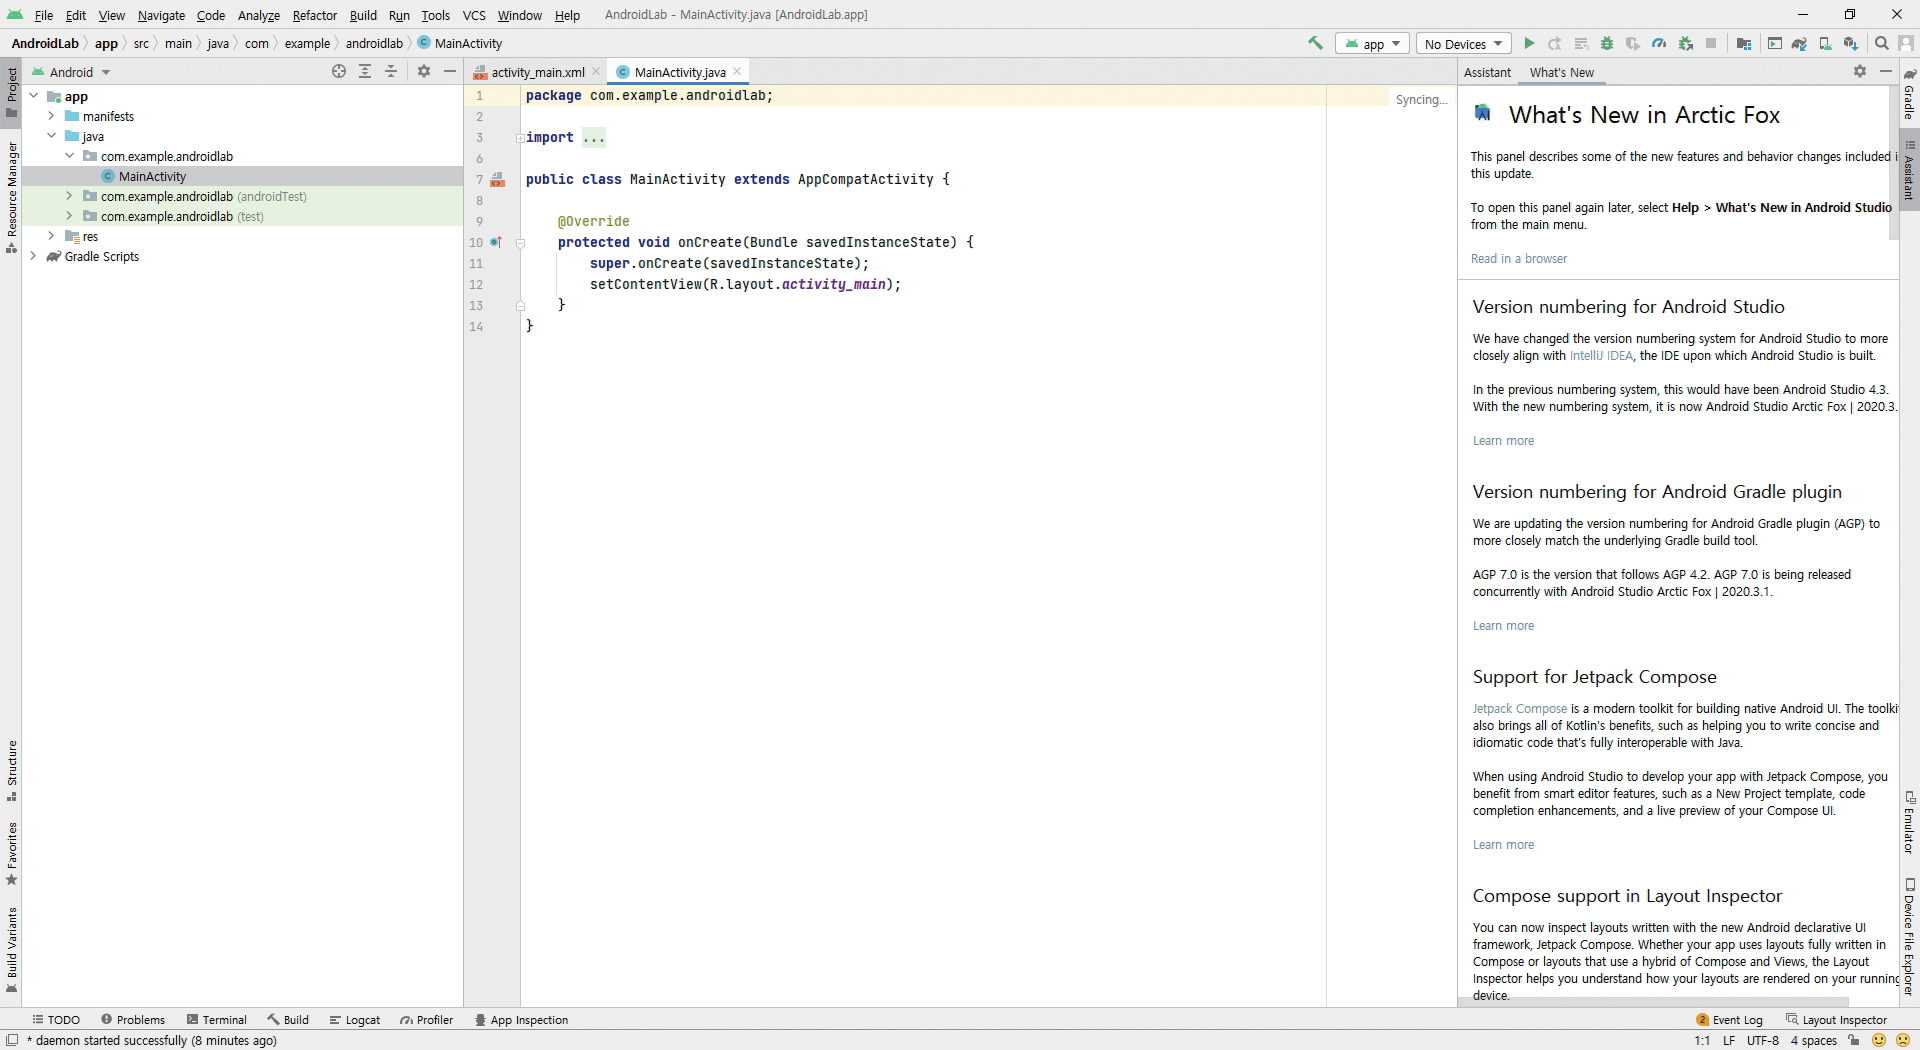Click the UTF-8 encoding in status bar
The image size is (1920, 1050).
1763,1040
